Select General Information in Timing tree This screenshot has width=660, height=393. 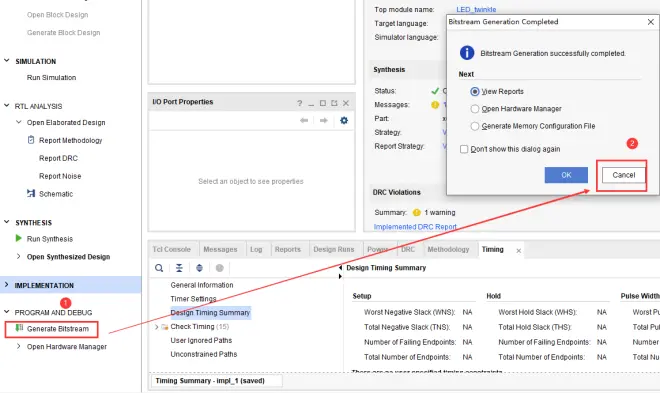[202, 285]
